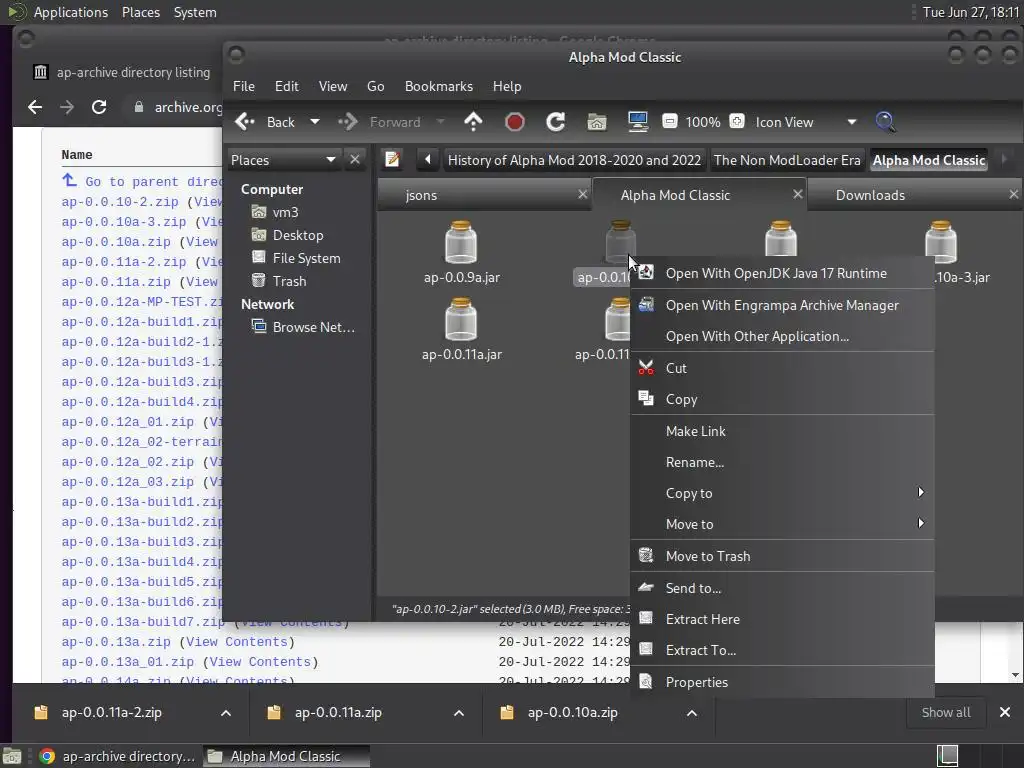Open the Go menu
Screen dimensions: 1024x768
376,86
